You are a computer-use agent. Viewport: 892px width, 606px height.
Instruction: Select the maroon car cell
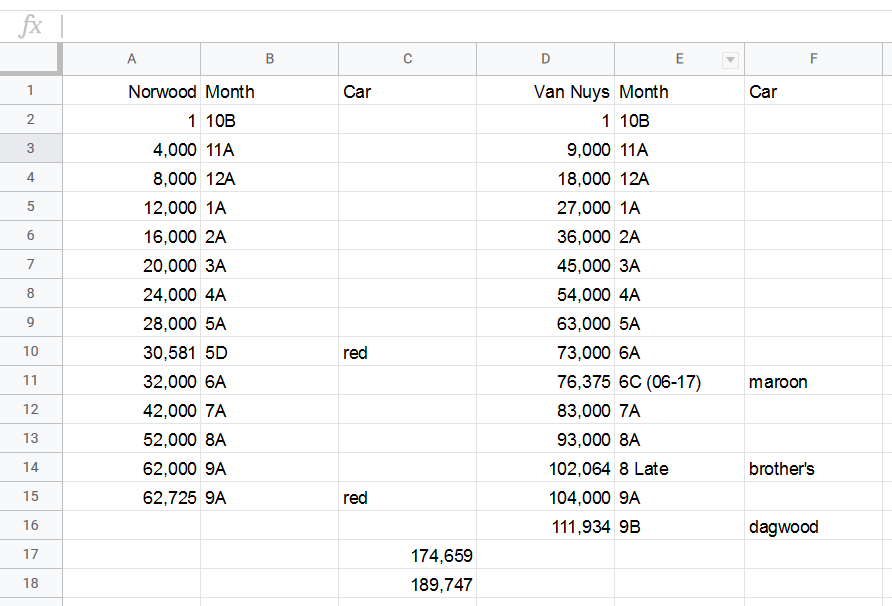813,382
